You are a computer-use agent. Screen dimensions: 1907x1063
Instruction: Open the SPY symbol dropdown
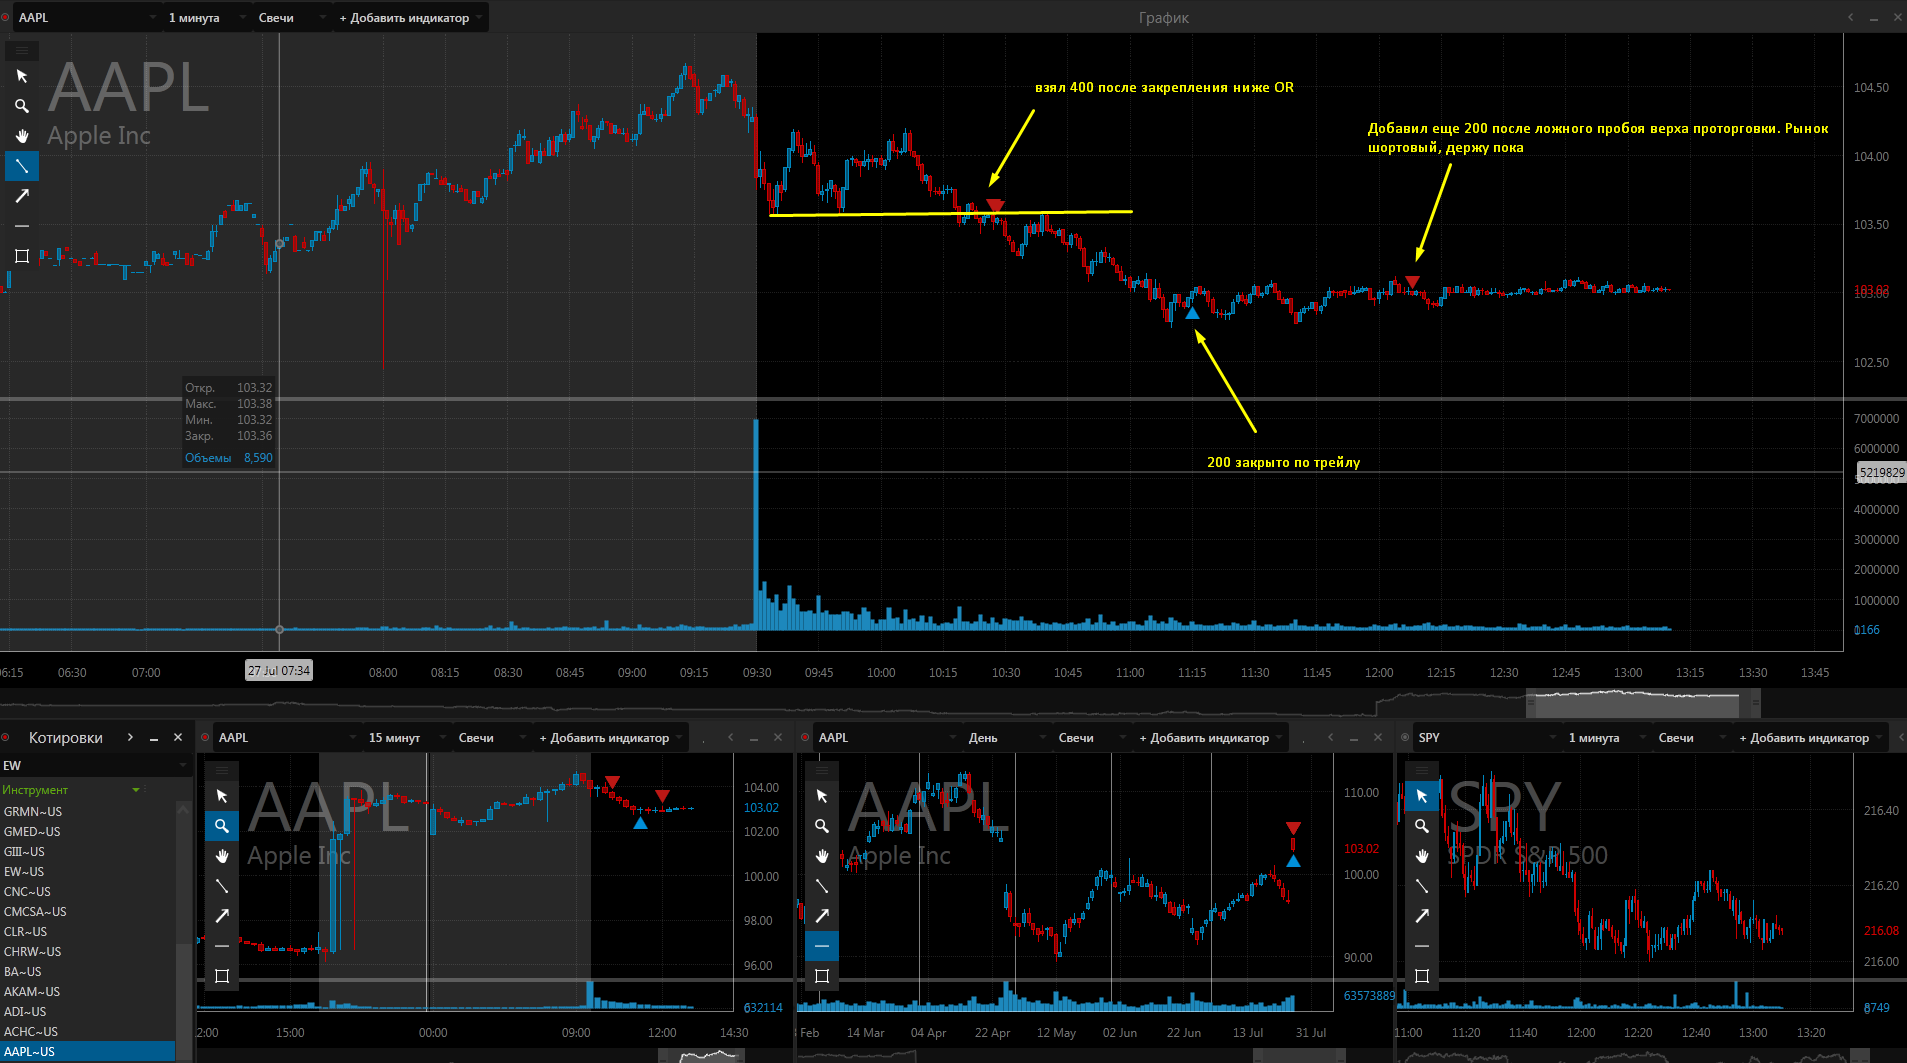1487,738
